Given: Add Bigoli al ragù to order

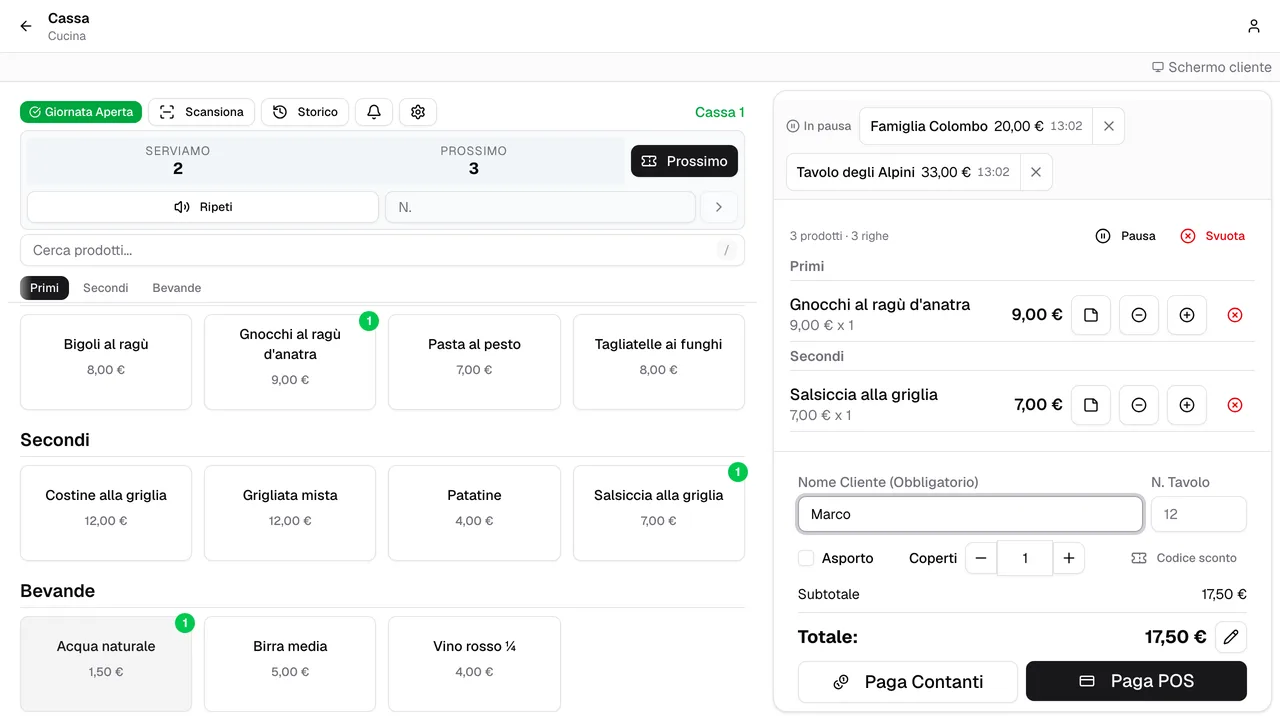Looking at the screenshot, I should click(x=106, y=362).
